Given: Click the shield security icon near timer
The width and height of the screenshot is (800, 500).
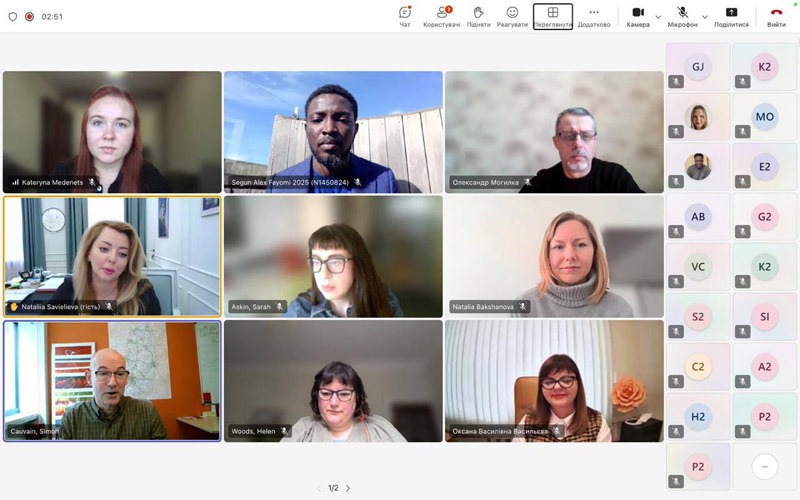Looking at the screenshot, I should (x=13, y=16).
